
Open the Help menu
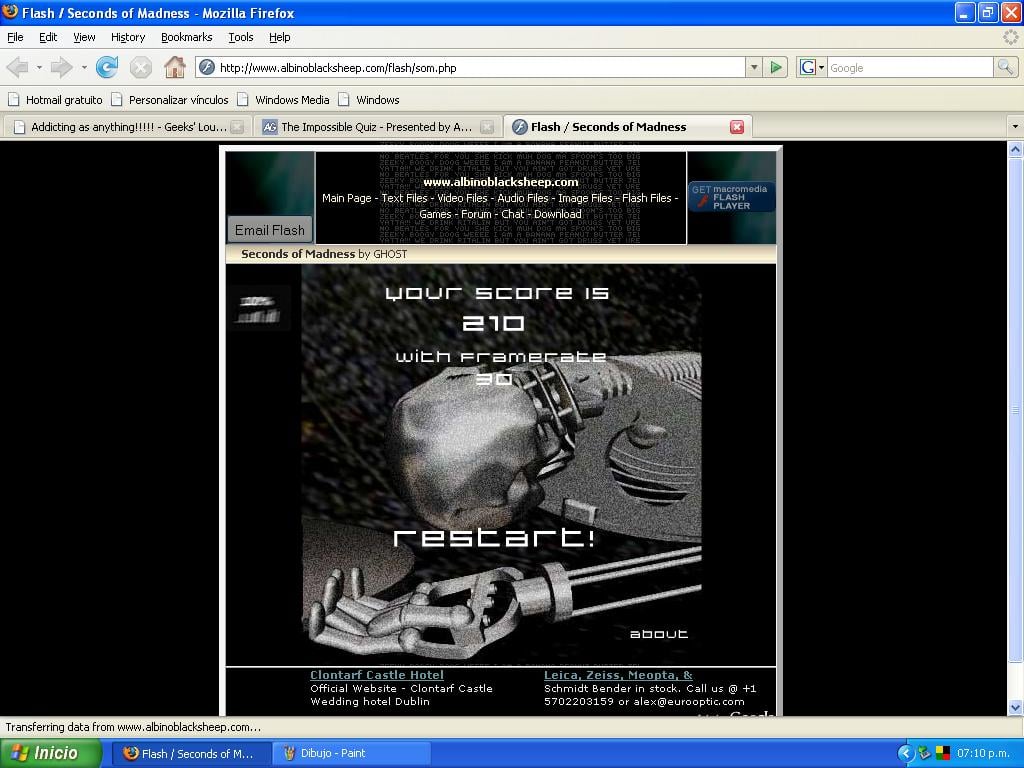pos(280,37)
